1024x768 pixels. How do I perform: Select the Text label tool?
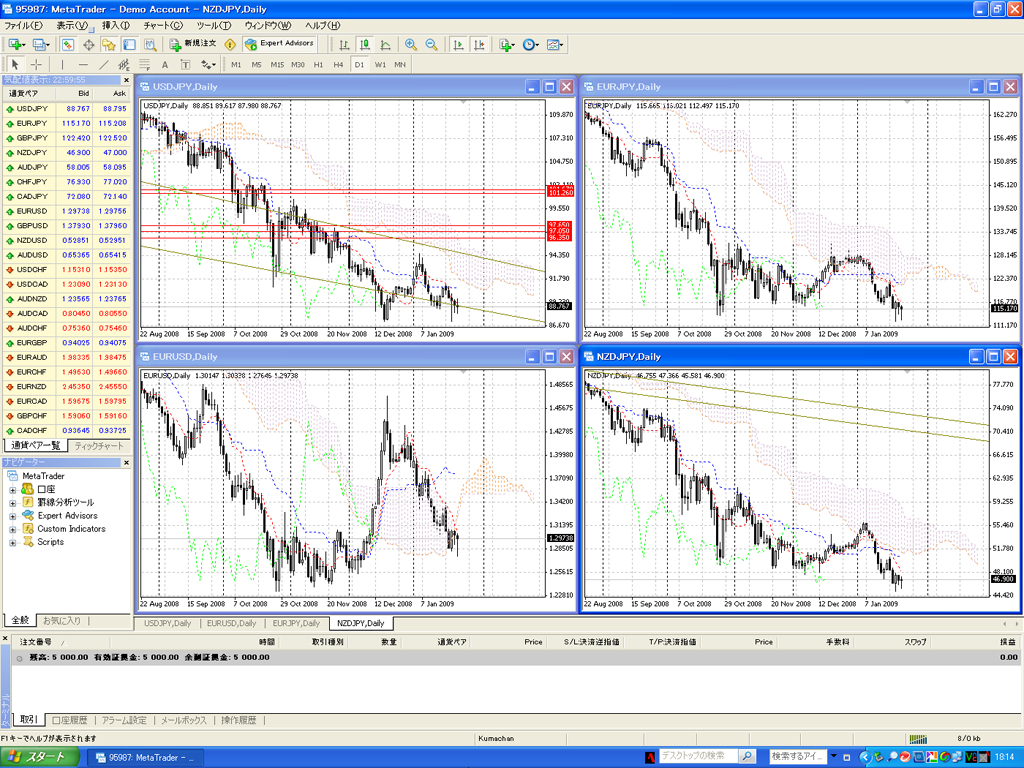pos(165,64)
